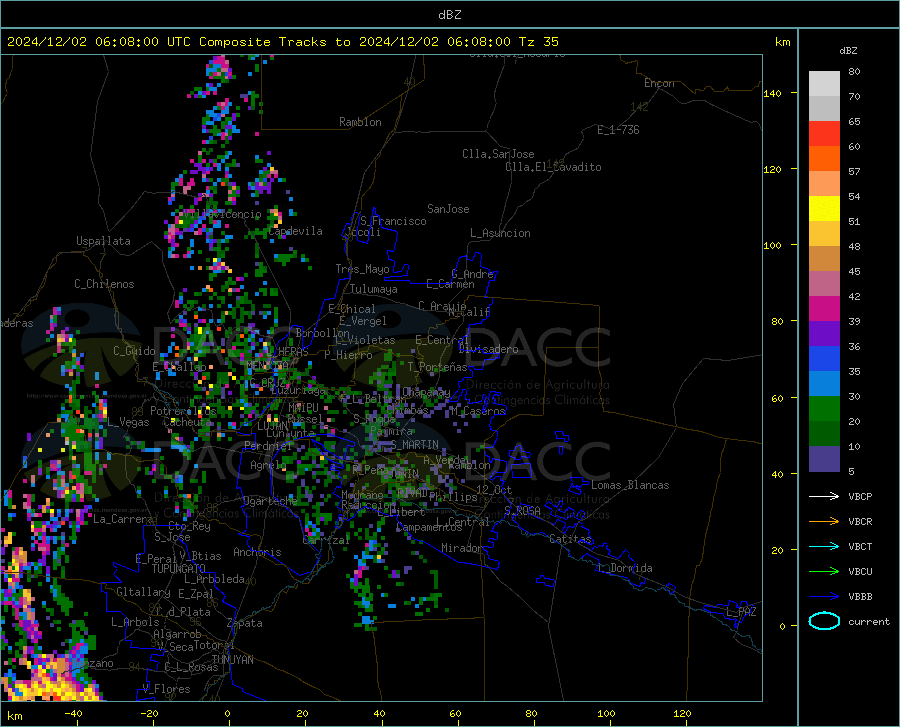Click the E_Carmen map label
This screenshot has width=900, height=727.
450,283
